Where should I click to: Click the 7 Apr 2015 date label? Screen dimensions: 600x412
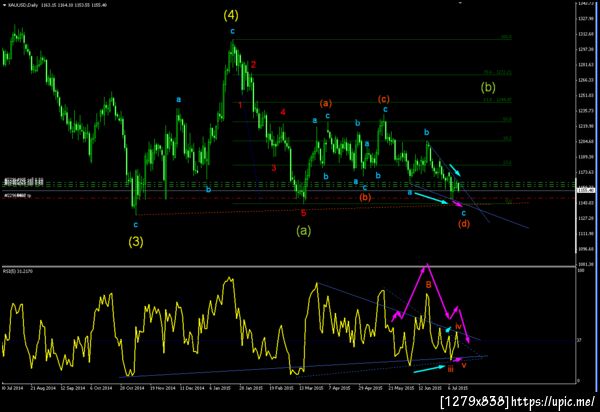[340, 388]
